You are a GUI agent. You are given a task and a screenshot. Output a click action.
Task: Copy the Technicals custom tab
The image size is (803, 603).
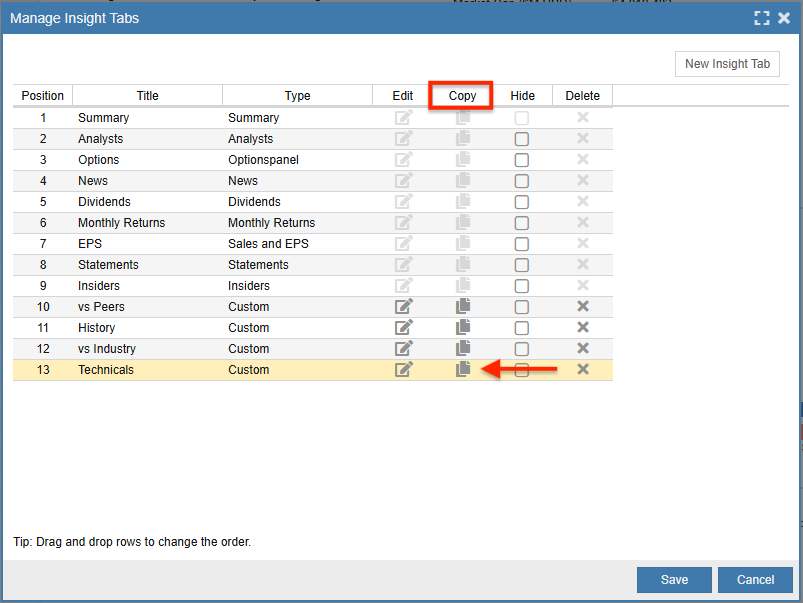(x=463, y=369)
